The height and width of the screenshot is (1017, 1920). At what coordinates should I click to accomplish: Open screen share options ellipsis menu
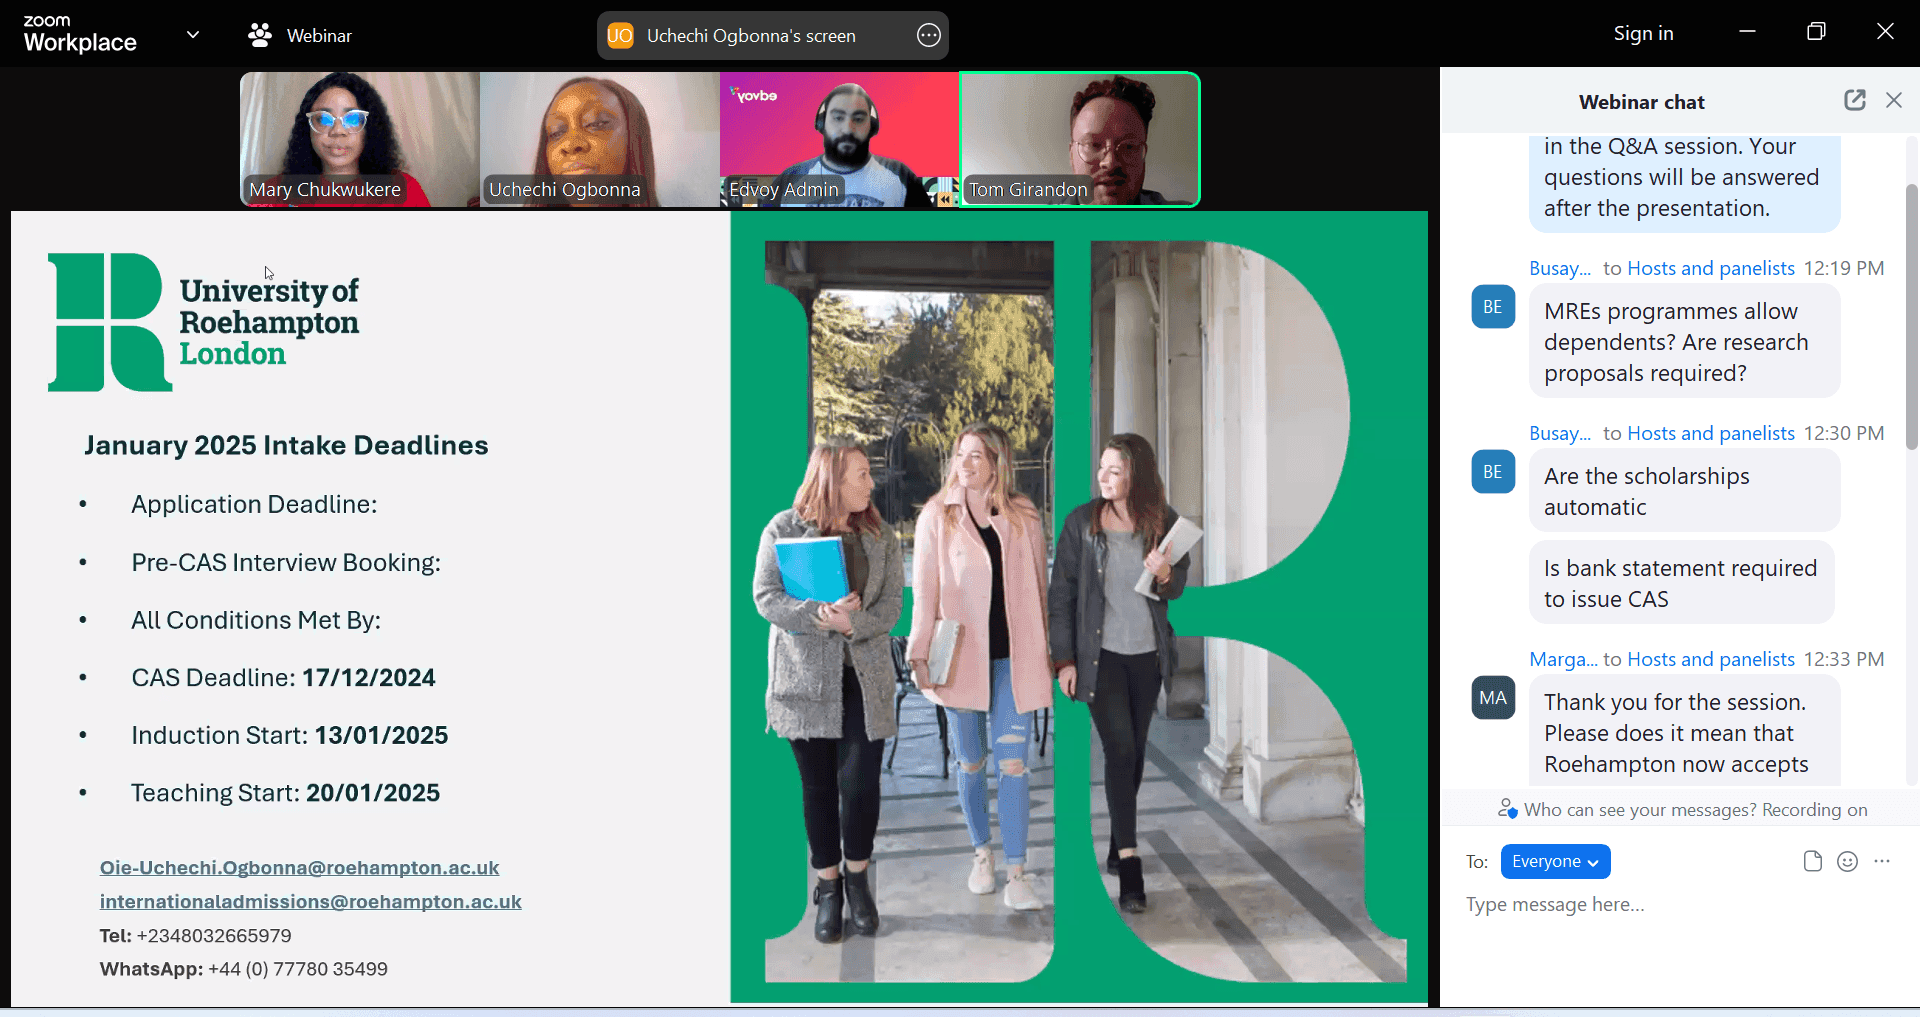(929, 35)
